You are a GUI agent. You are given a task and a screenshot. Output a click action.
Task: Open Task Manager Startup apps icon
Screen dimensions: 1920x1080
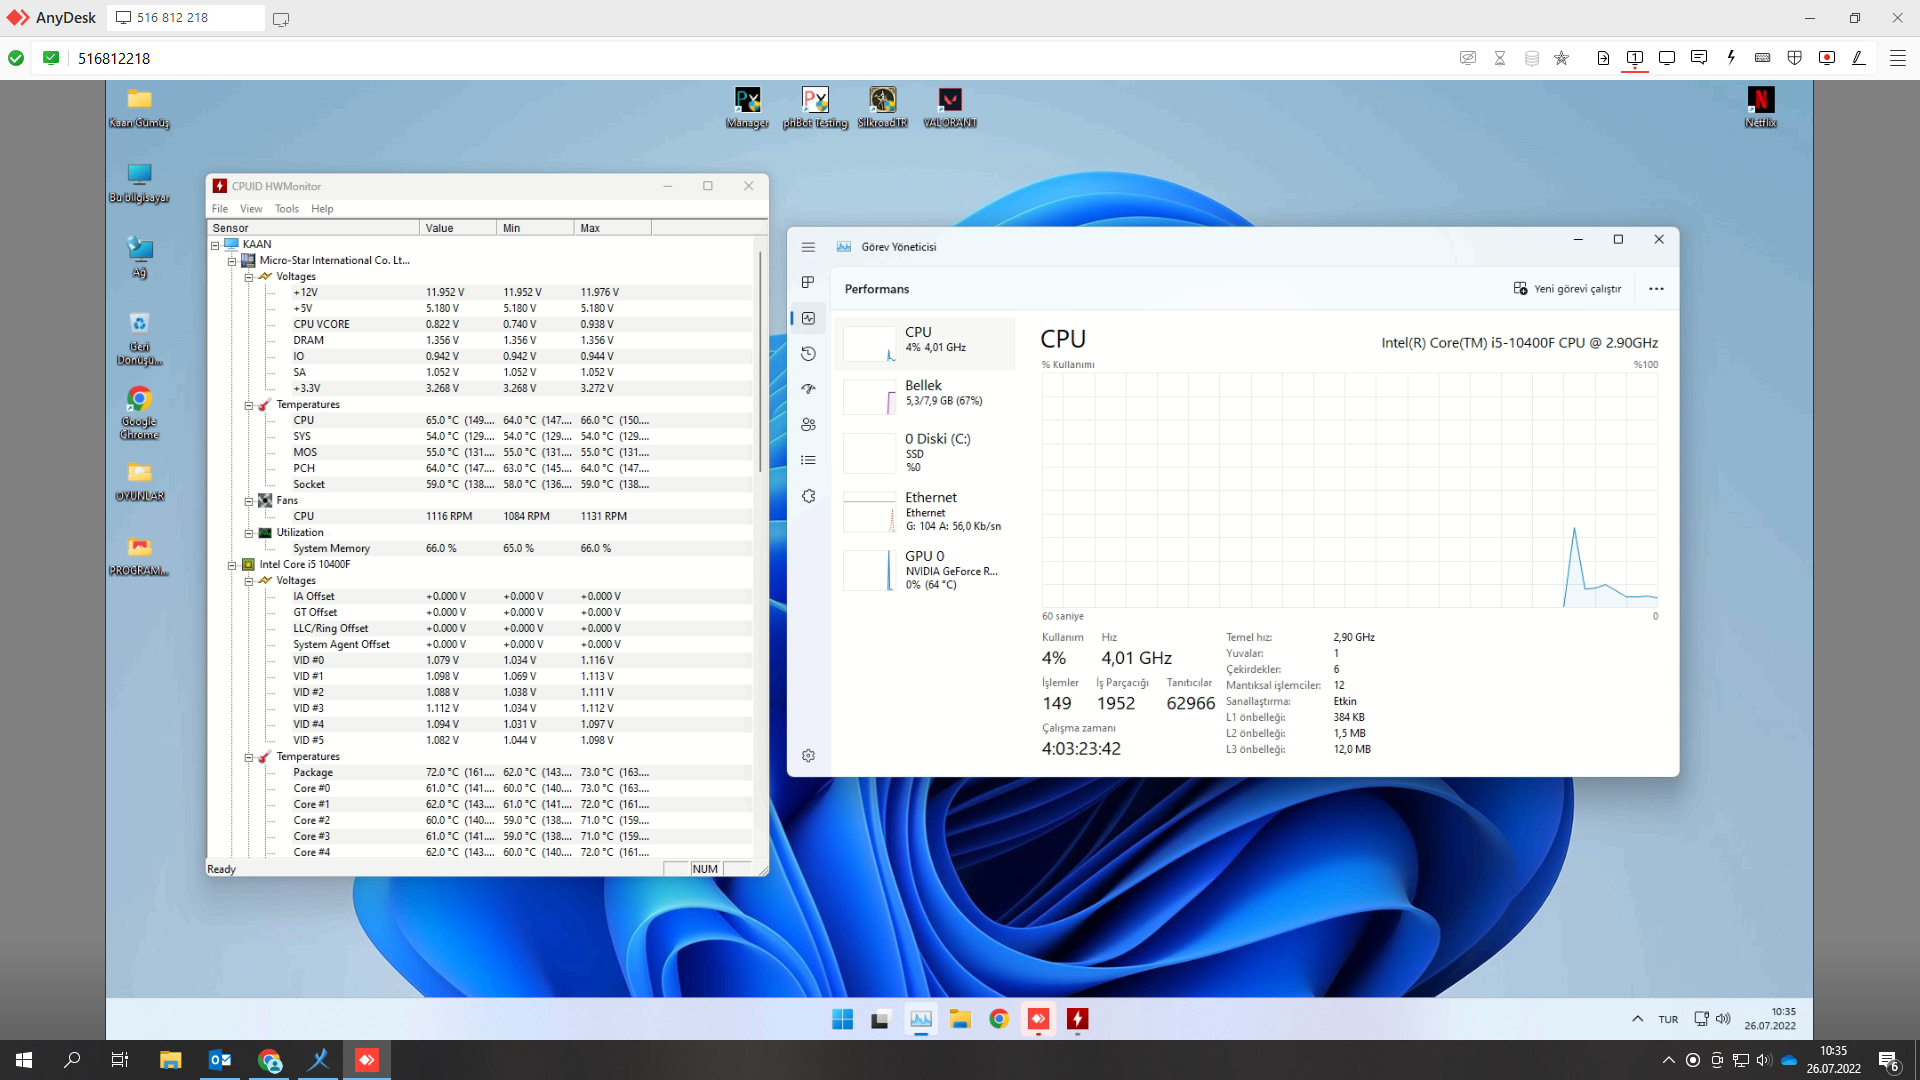(808, 389)
